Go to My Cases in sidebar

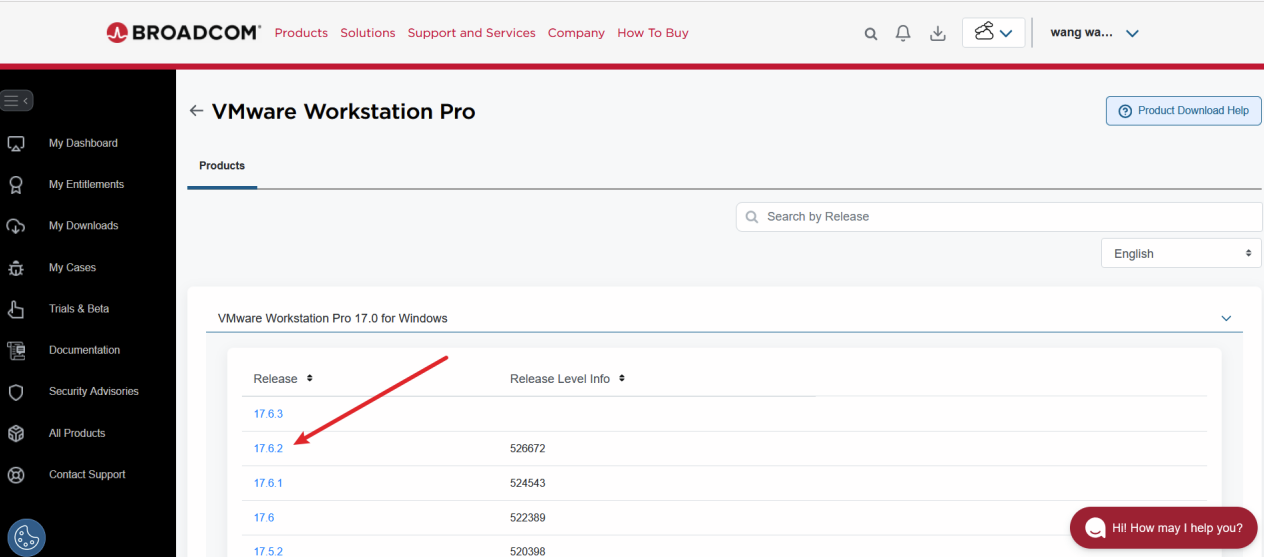click(x=72, y=268)
